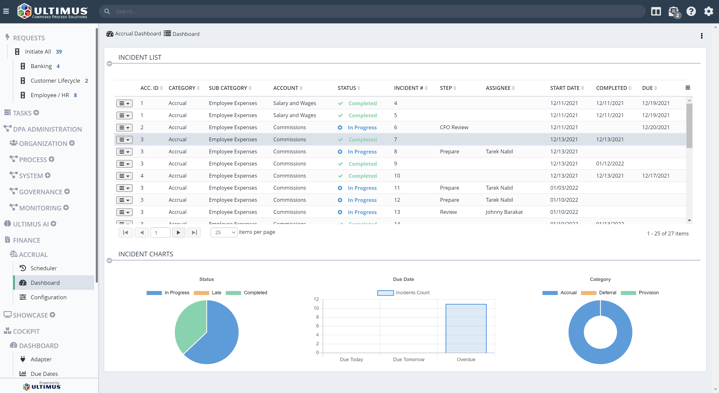Open row actions dropdown for incident 5

124,116
